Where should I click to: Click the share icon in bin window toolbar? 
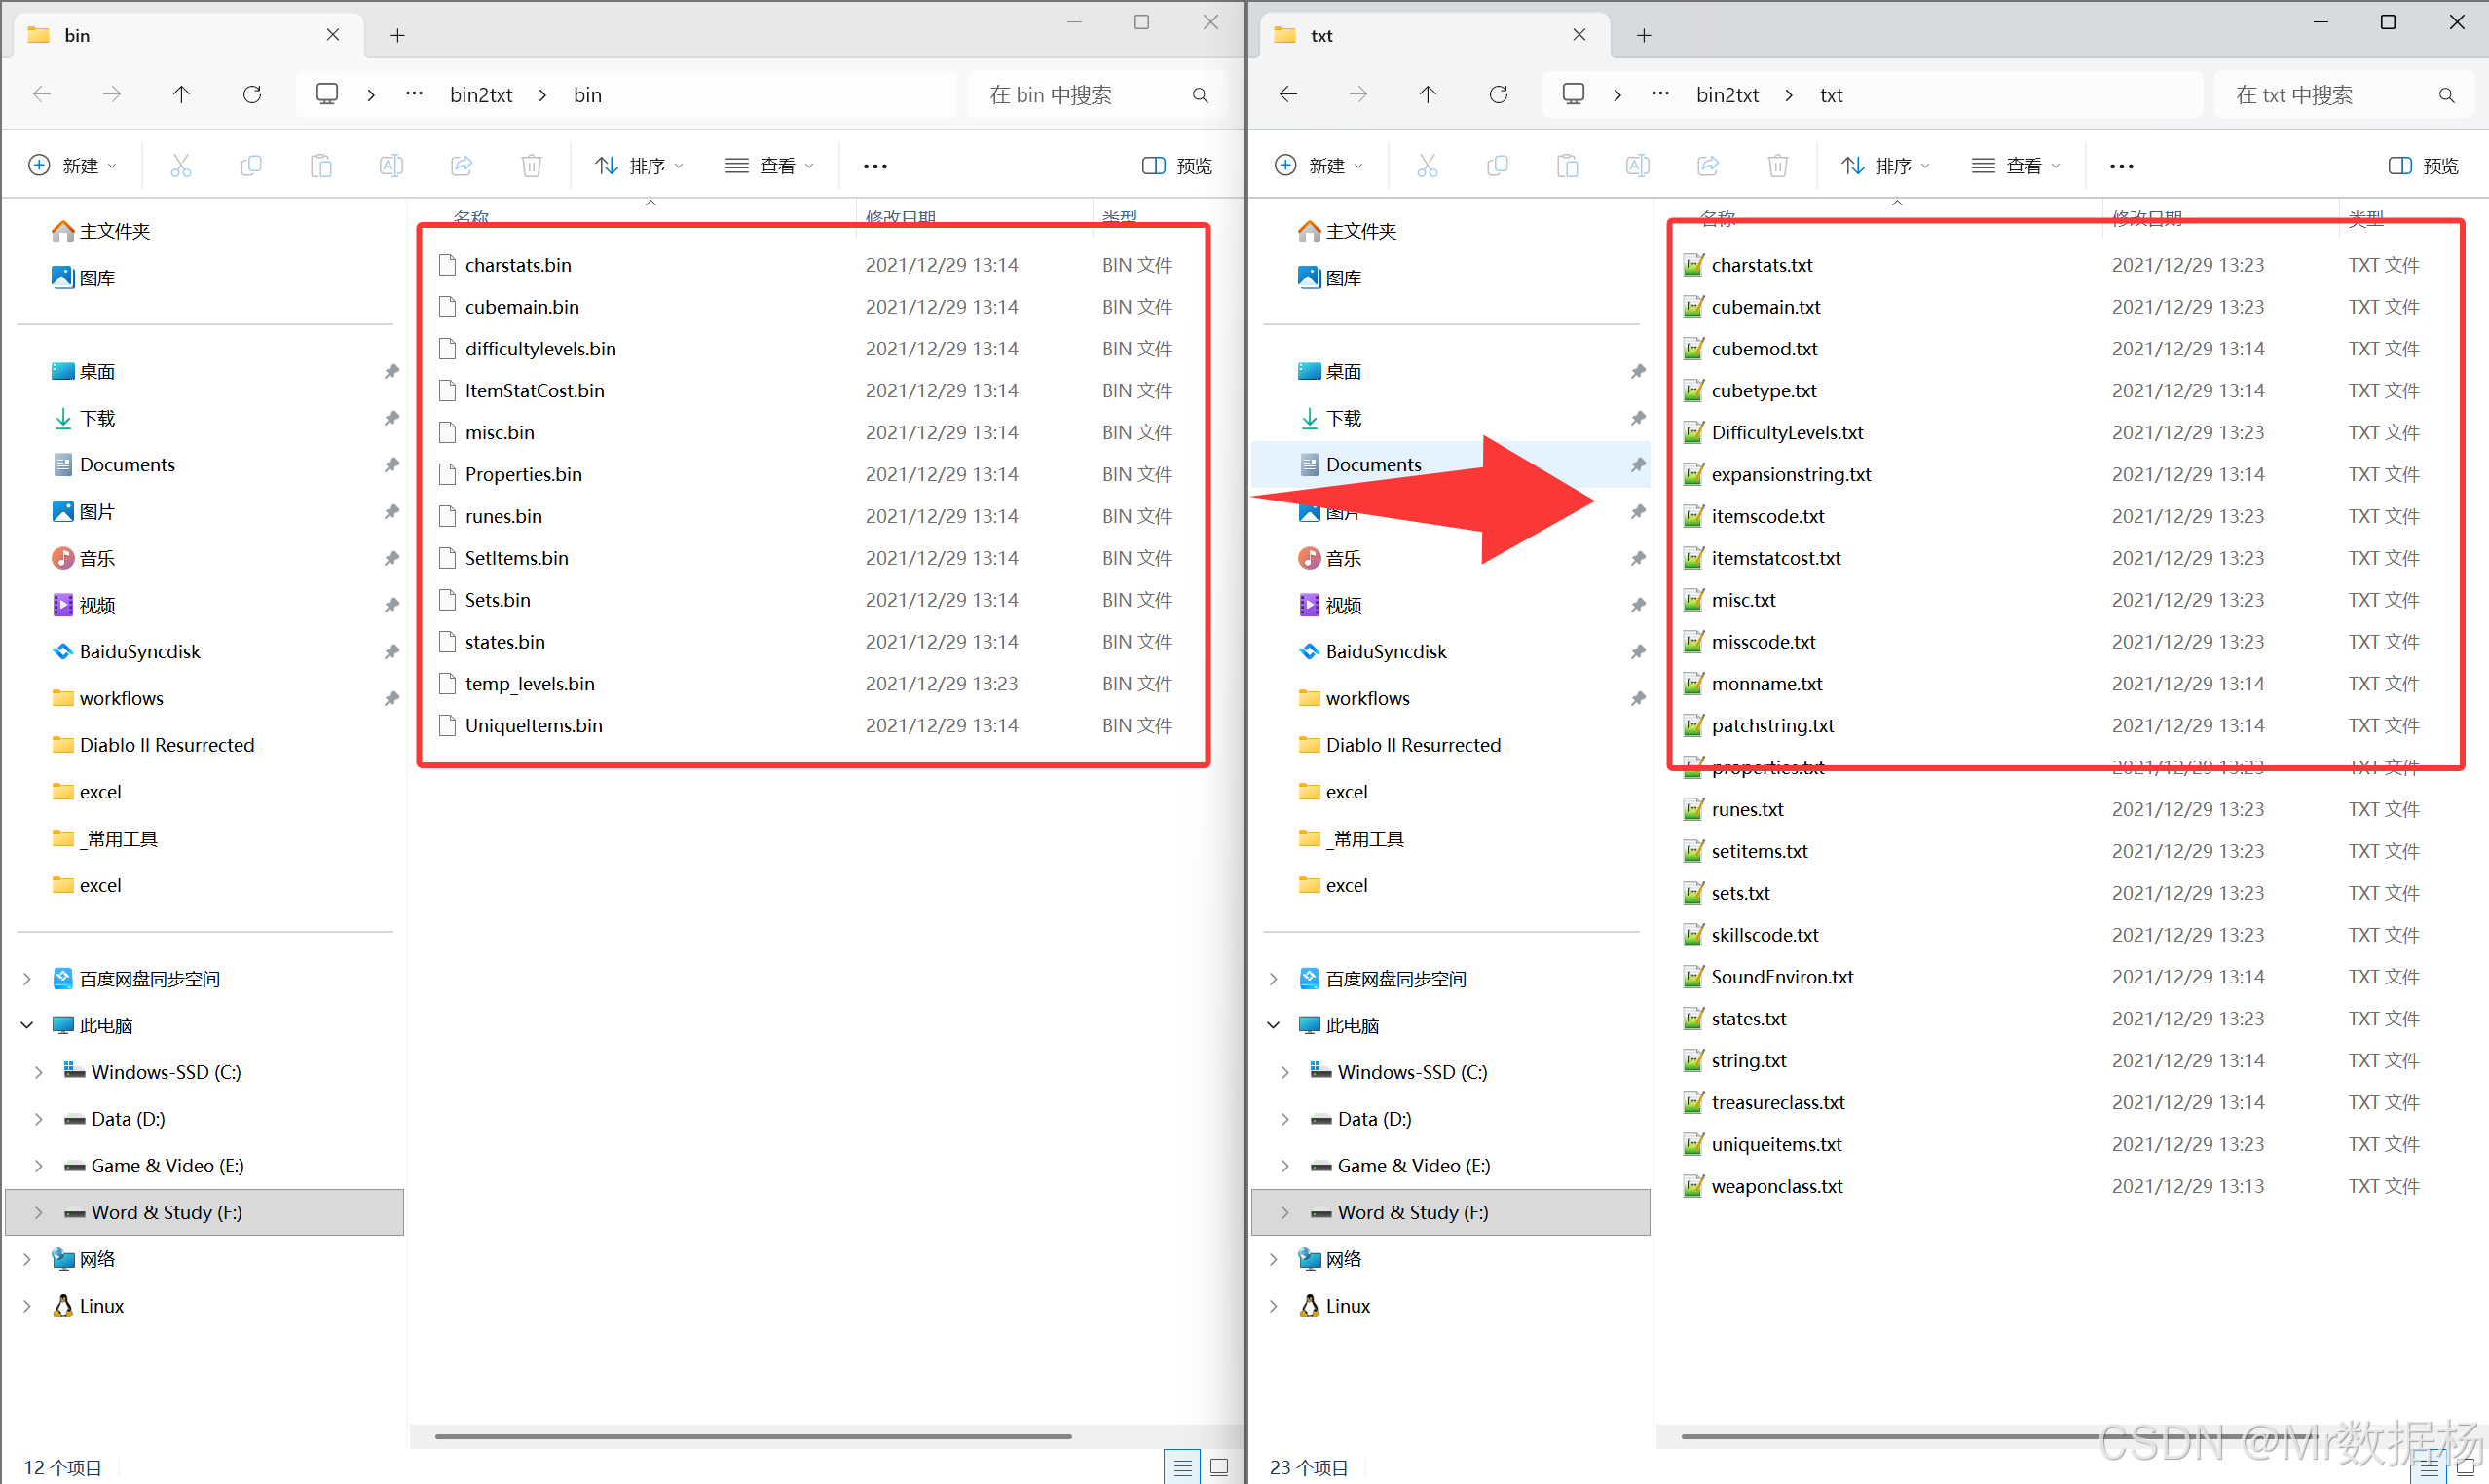461,166
